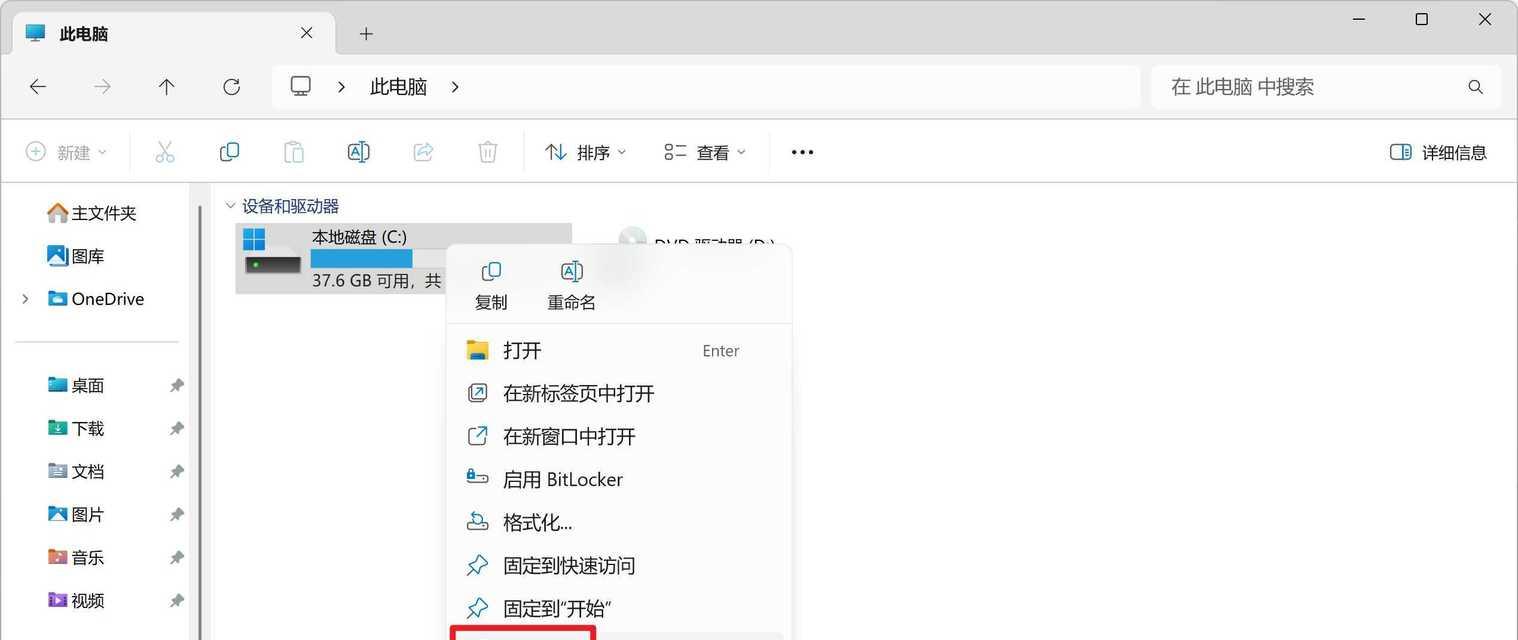Click the forward navigation arrow
This screenshot has height=640, width=1518.
click(102, 87)
